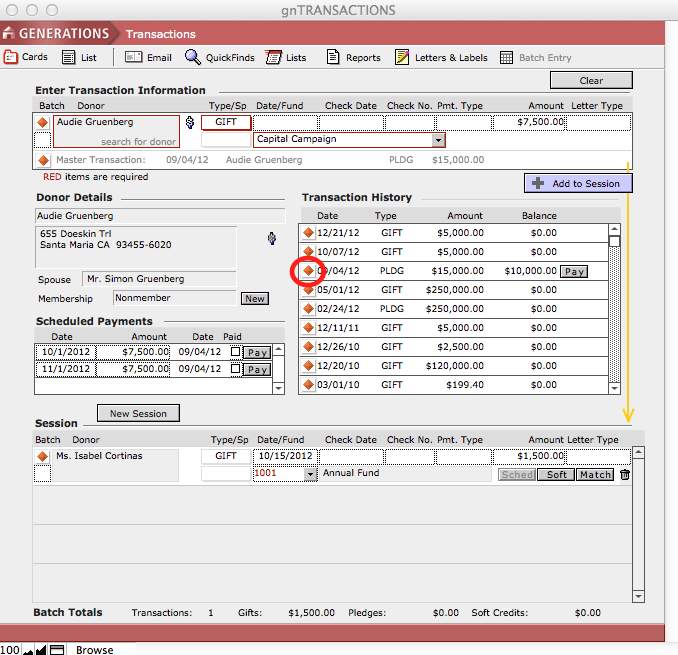Click the Check No. entry field

409,123
